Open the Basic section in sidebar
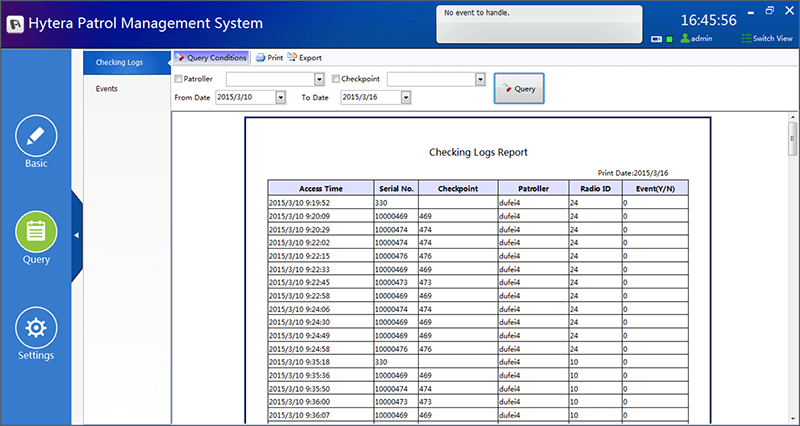 point(36,137)
